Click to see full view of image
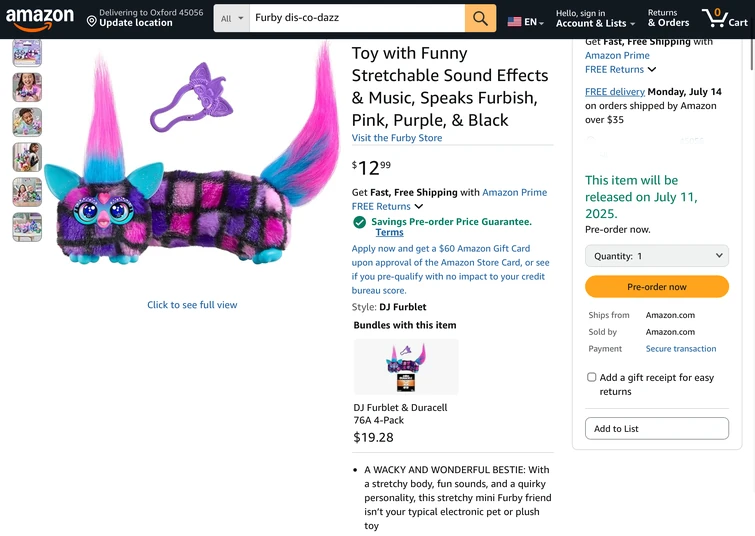Screen dimensions: 755x536 [x=192, y=305]
